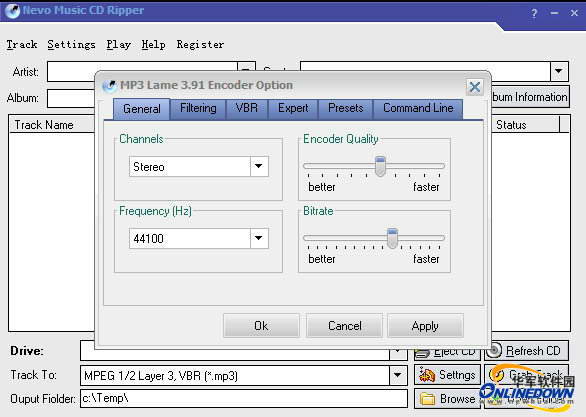Expand the top-right genre dropdown arrow

click(559, 71)
